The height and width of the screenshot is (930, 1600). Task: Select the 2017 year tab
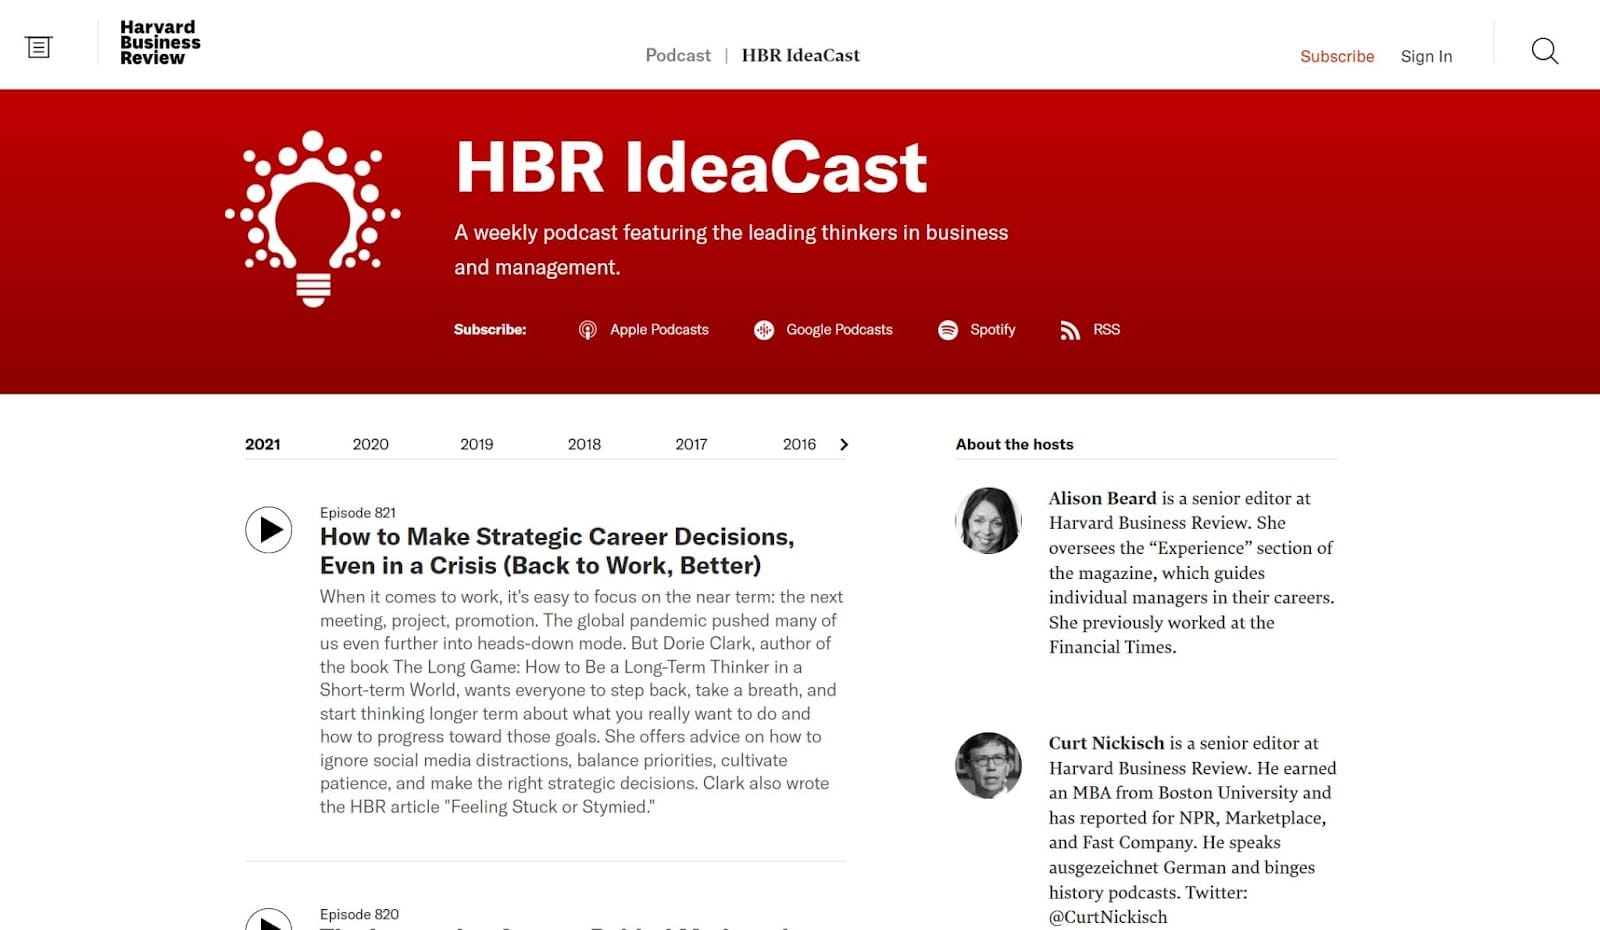point(691,444)
